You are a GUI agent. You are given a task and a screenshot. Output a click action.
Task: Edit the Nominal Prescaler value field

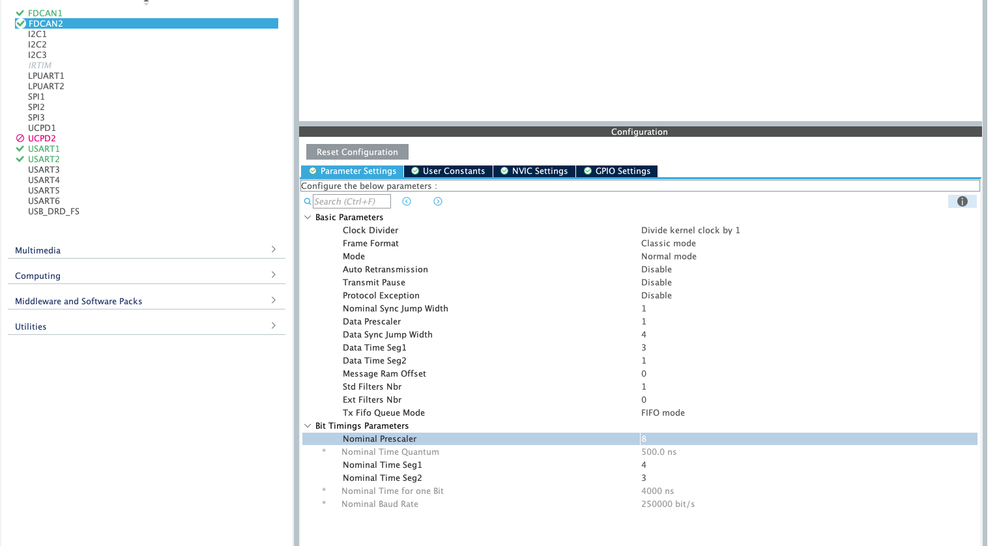point(808,439)
